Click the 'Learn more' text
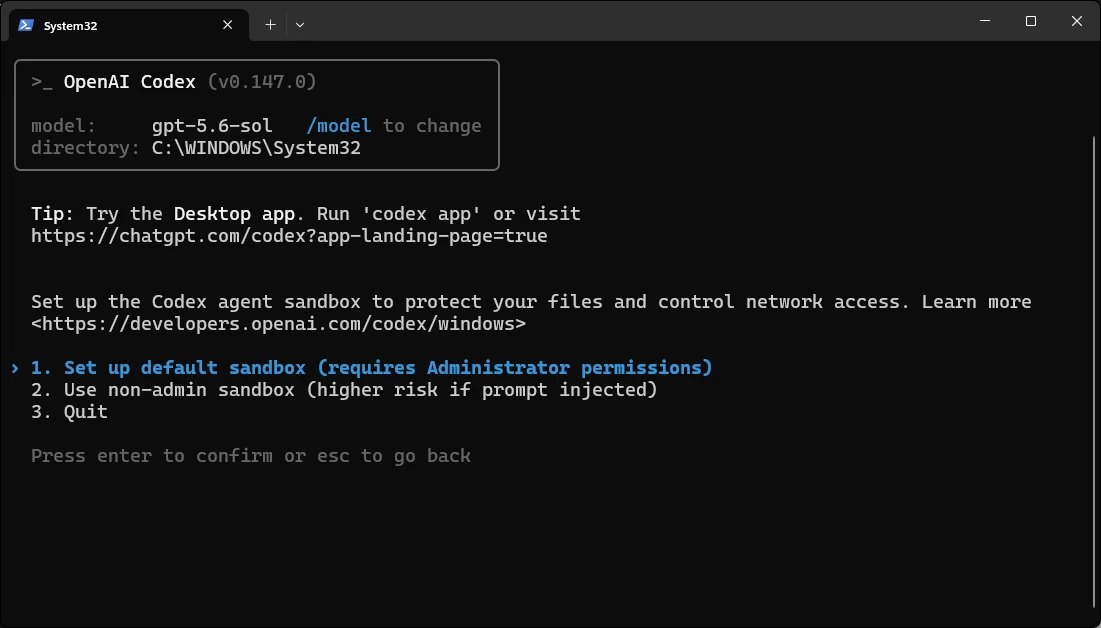The height and width of the screenshot is (628, 1101). click(x=976, y=301)
